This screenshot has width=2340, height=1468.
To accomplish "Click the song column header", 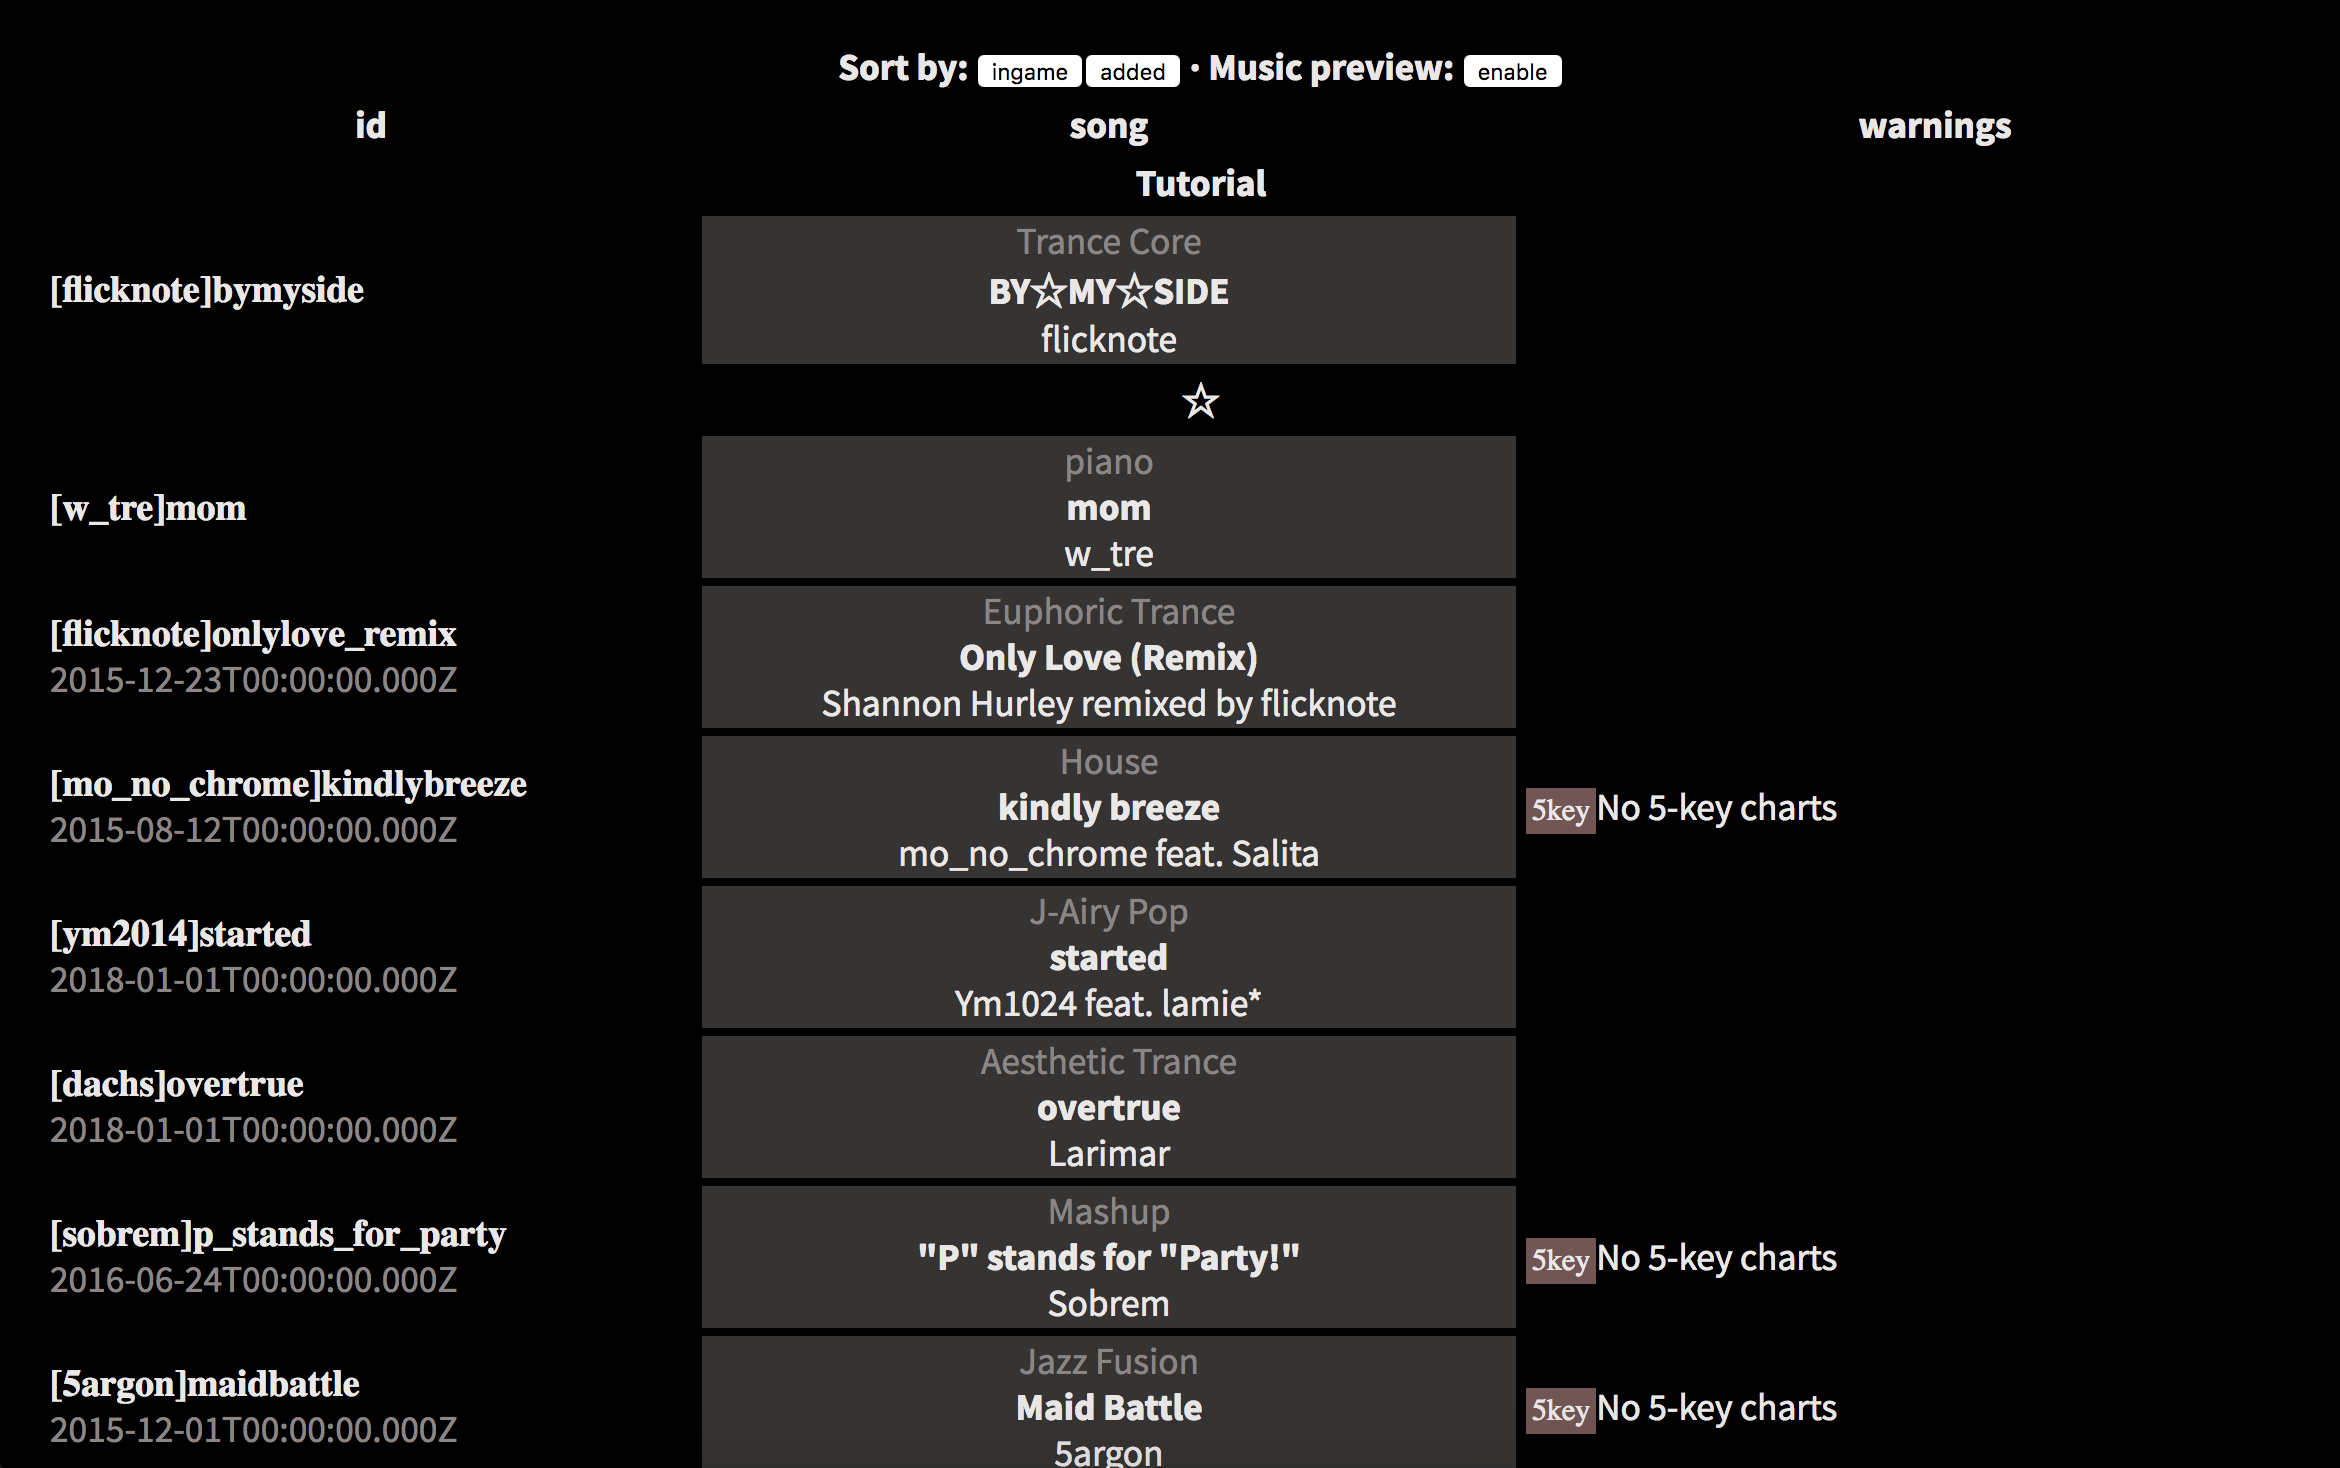I will (1108, 125).
